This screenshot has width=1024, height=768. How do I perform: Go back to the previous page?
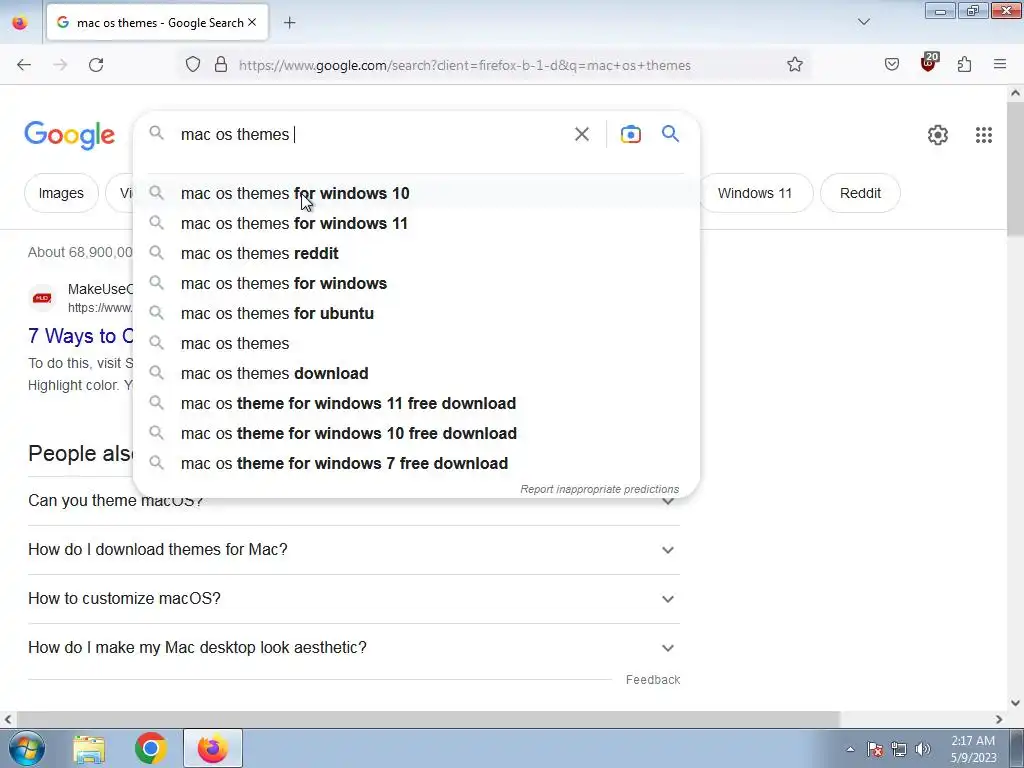(24, 65)
